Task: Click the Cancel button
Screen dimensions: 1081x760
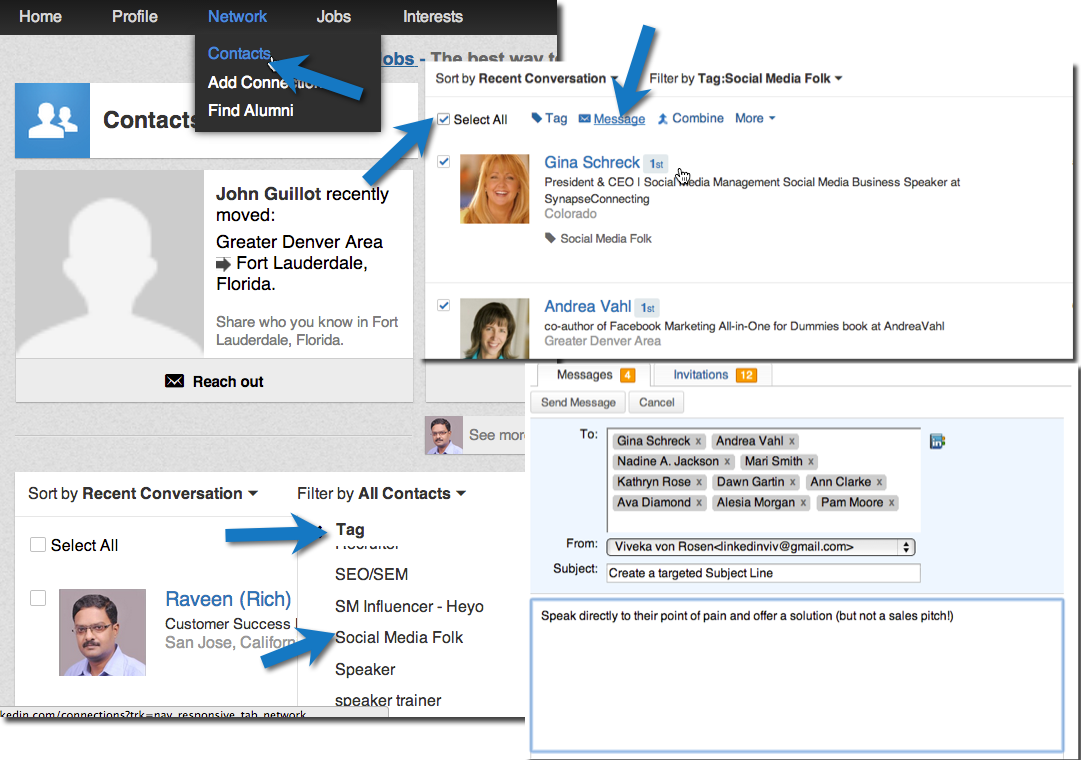Action: (656, 402)
